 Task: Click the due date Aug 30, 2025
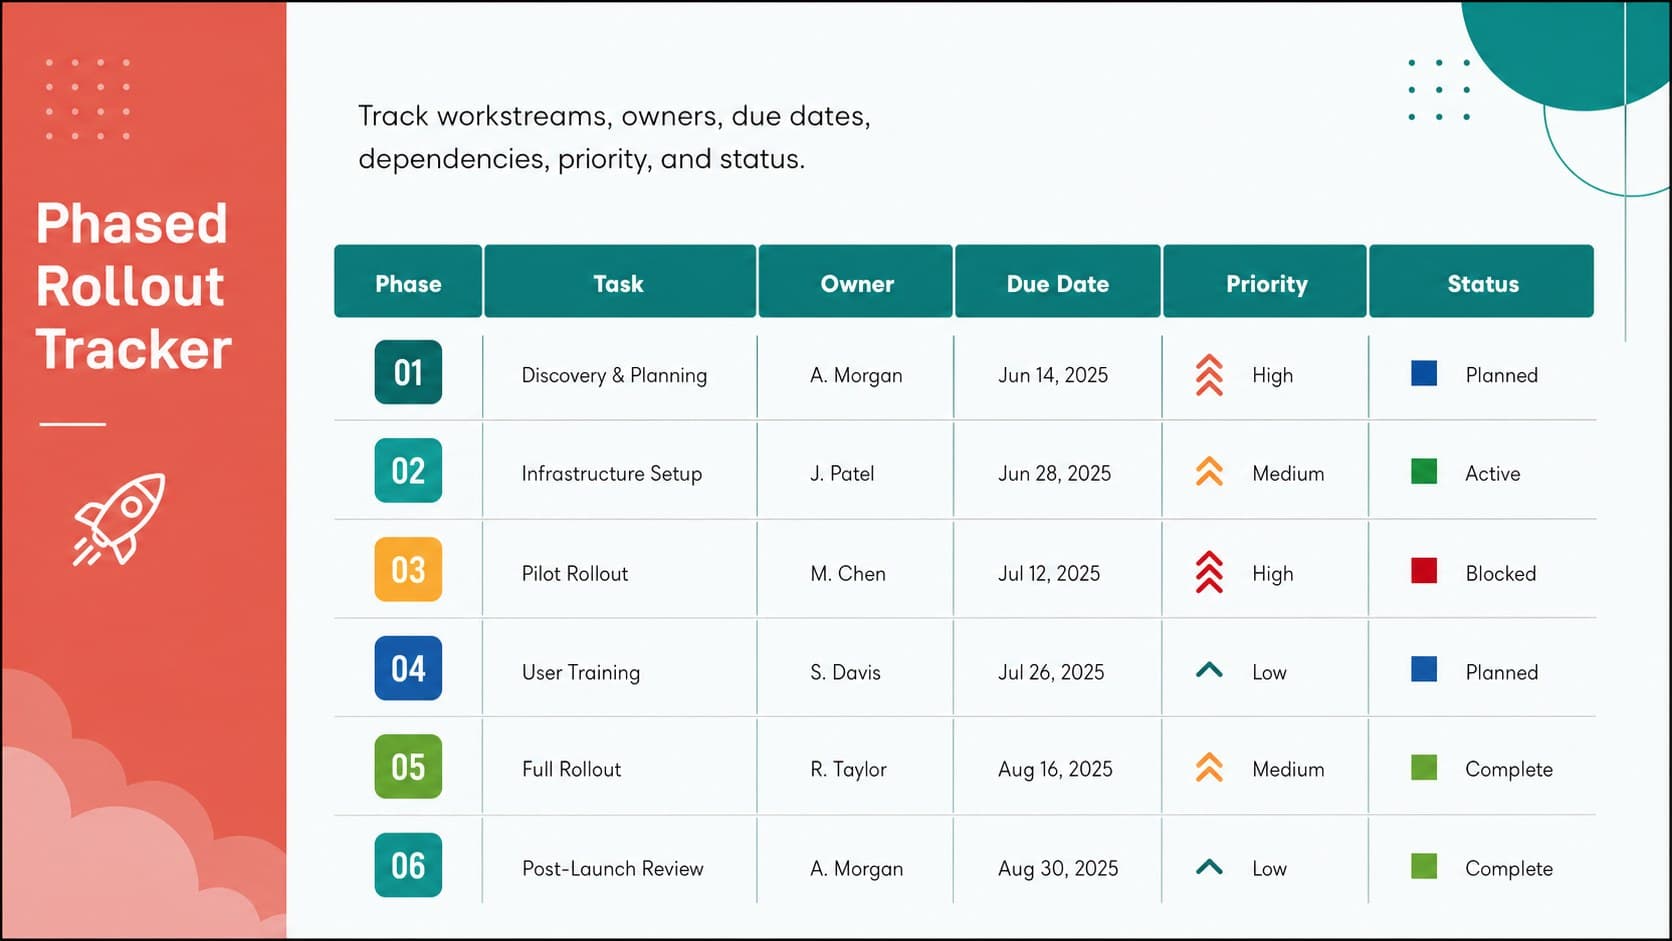tap(1058, 868)
